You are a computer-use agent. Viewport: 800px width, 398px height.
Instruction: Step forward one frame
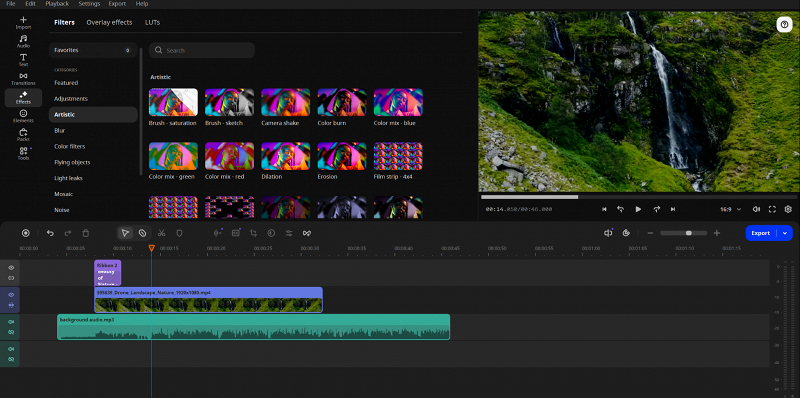pyautogui.click(x=657, y=209)
